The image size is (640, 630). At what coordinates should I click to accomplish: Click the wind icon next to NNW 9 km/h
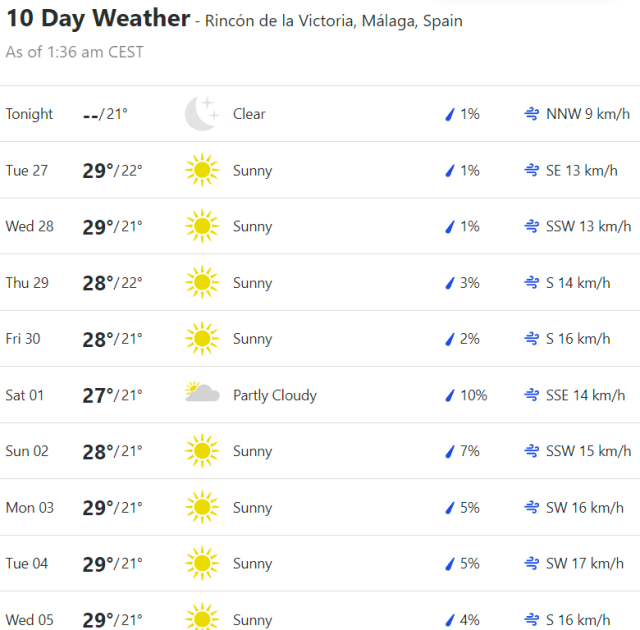click(x=532, y=114)
